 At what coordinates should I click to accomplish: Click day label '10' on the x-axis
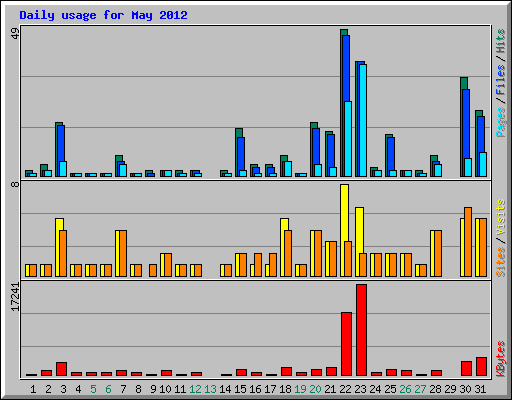[x=165, y=389]
